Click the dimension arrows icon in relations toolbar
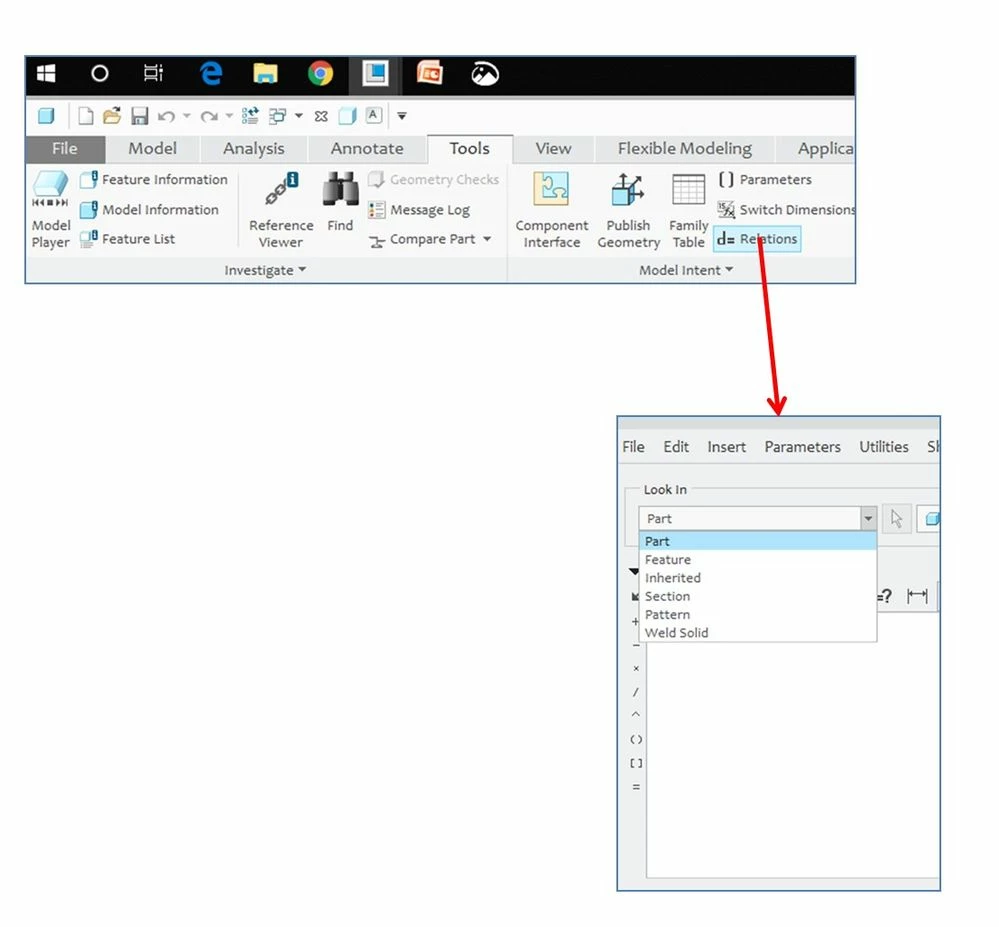Image resolution: width=999 pixels, height=927 pixels. (917, 595)
